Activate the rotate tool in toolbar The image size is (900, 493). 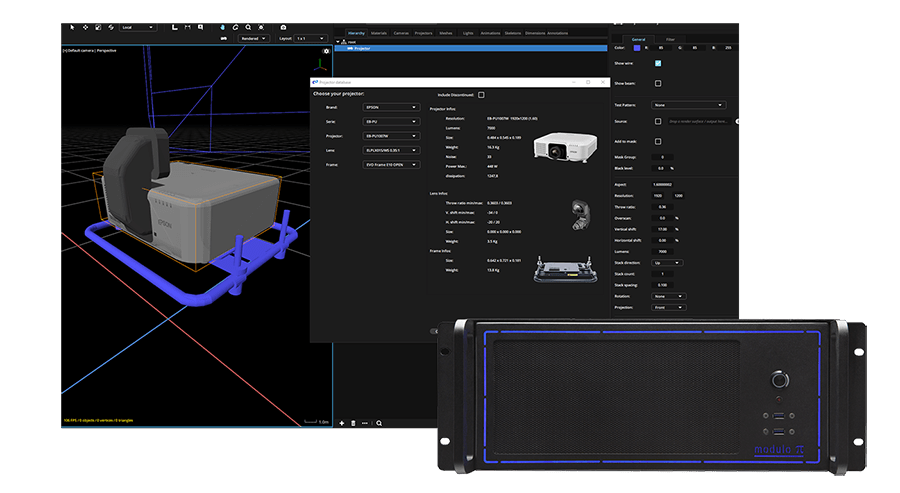coord(111,27)
